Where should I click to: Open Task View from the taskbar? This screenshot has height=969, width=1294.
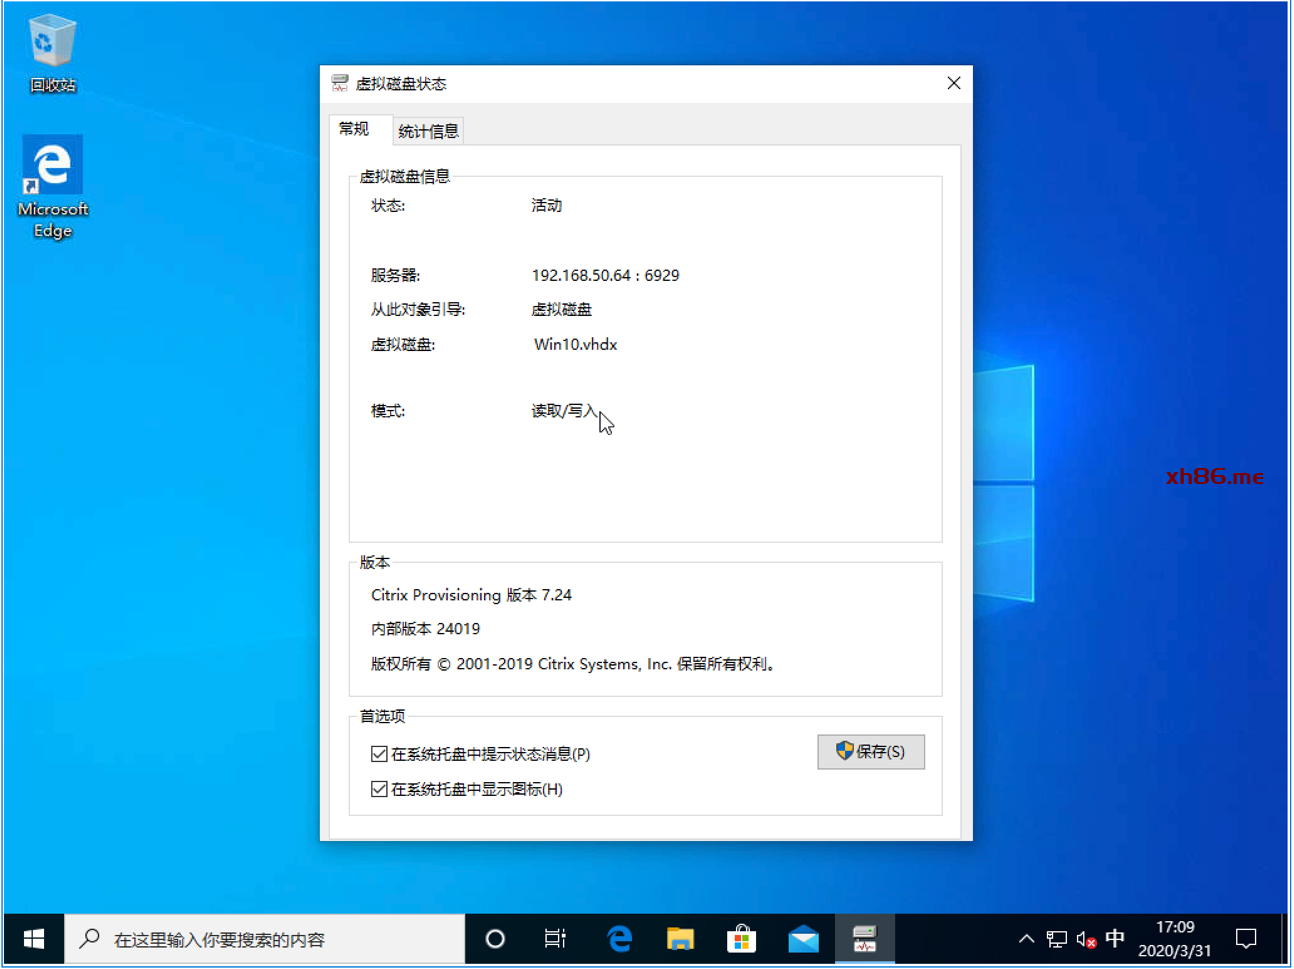555,939
